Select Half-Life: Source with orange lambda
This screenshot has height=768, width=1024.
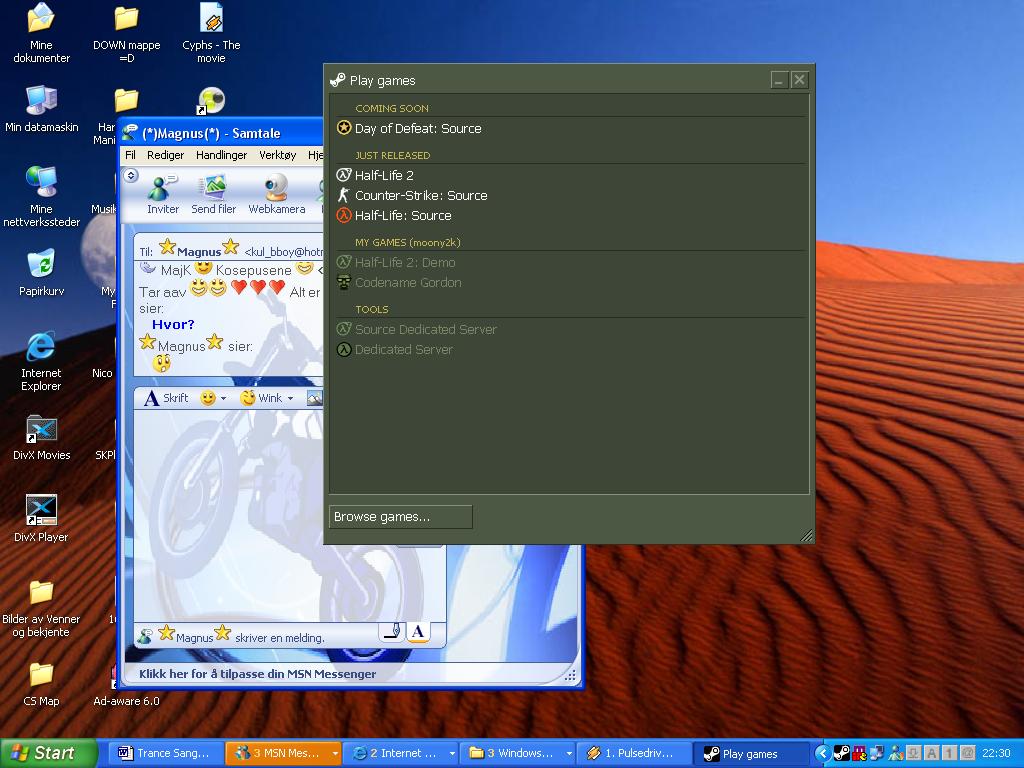tap(402, 216)
